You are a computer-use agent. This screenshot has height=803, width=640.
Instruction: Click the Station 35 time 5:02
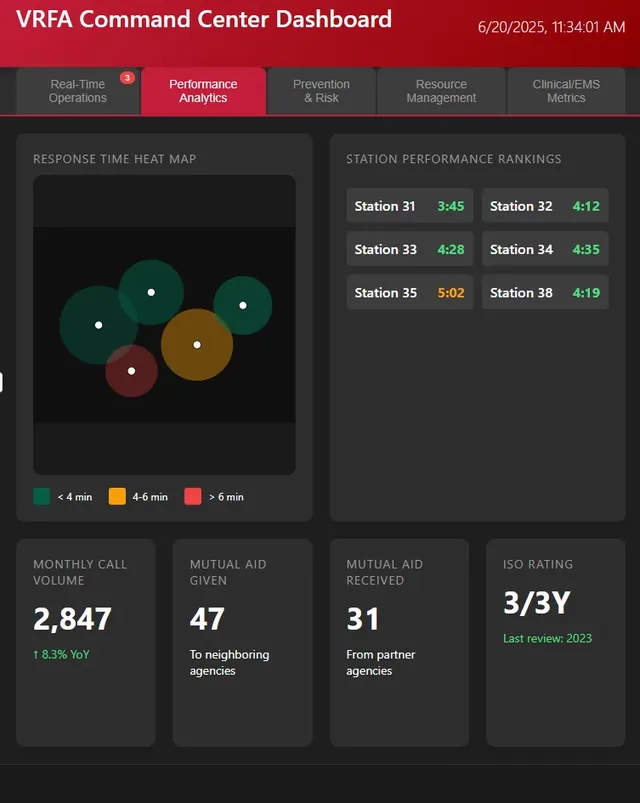451,293
